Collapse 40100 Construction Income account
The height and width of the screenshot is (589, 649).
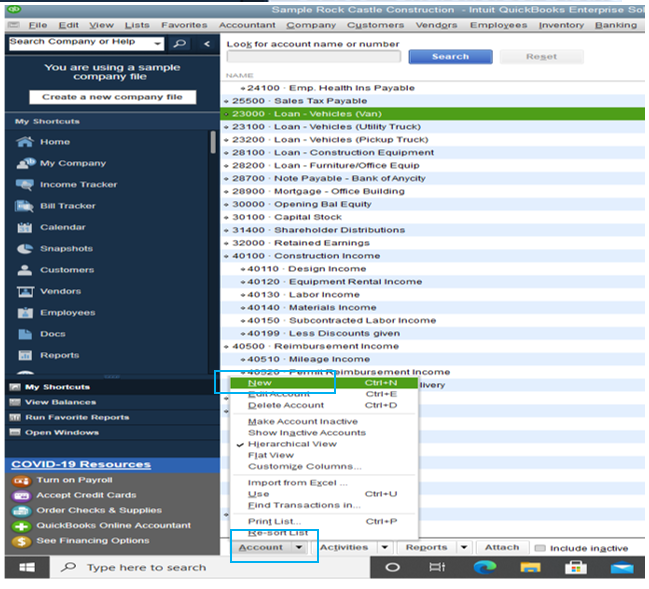(x=226, y=256)
